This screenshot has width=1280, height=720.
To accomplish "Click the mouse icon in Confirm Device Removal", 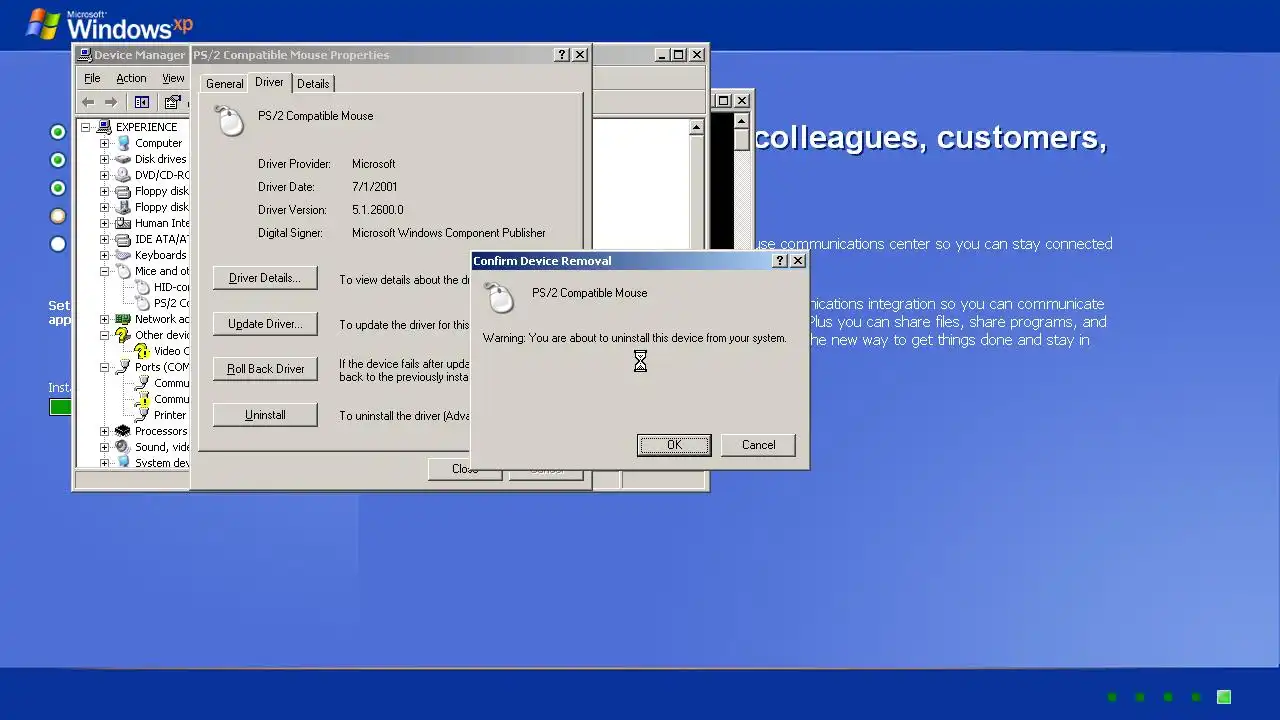I will click(x=499, y=298).
